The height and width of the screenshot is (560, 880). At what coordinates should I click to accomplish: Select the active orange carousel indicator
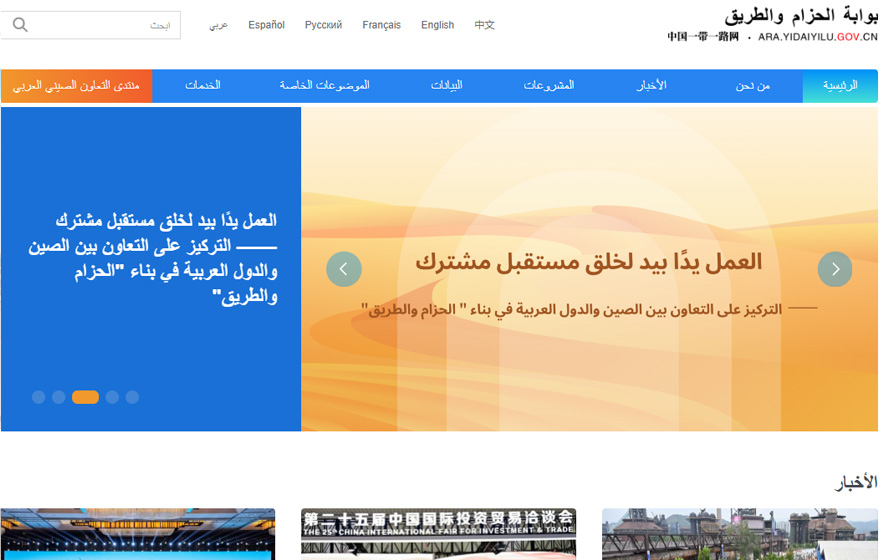point(85,397)
